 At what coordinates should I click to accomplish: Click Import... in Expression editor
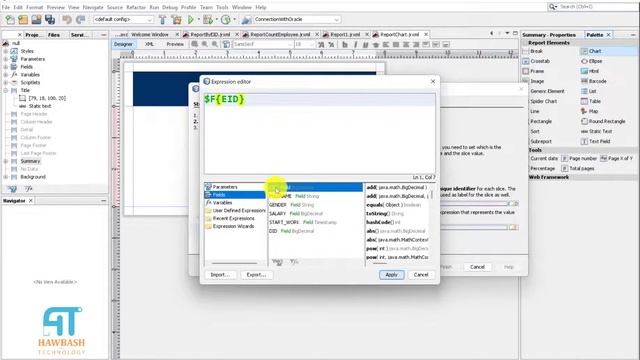[x=220, y=275]
